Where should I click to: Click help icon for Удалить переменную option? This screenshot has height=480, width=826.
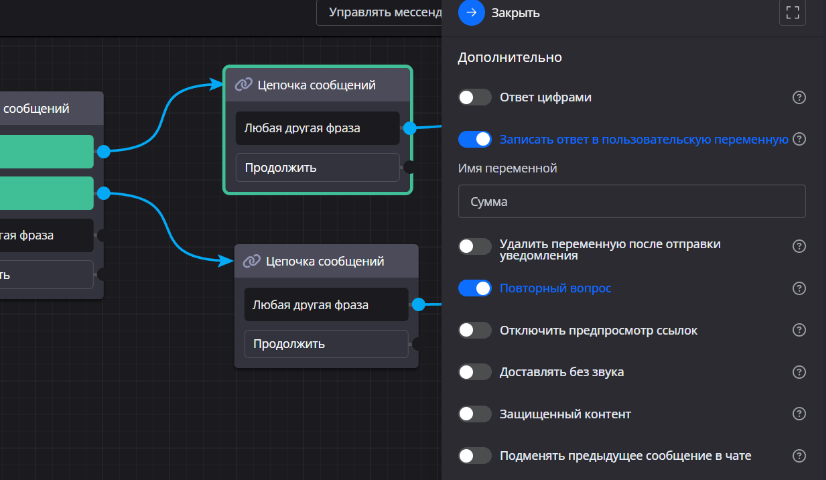(799, 246)
